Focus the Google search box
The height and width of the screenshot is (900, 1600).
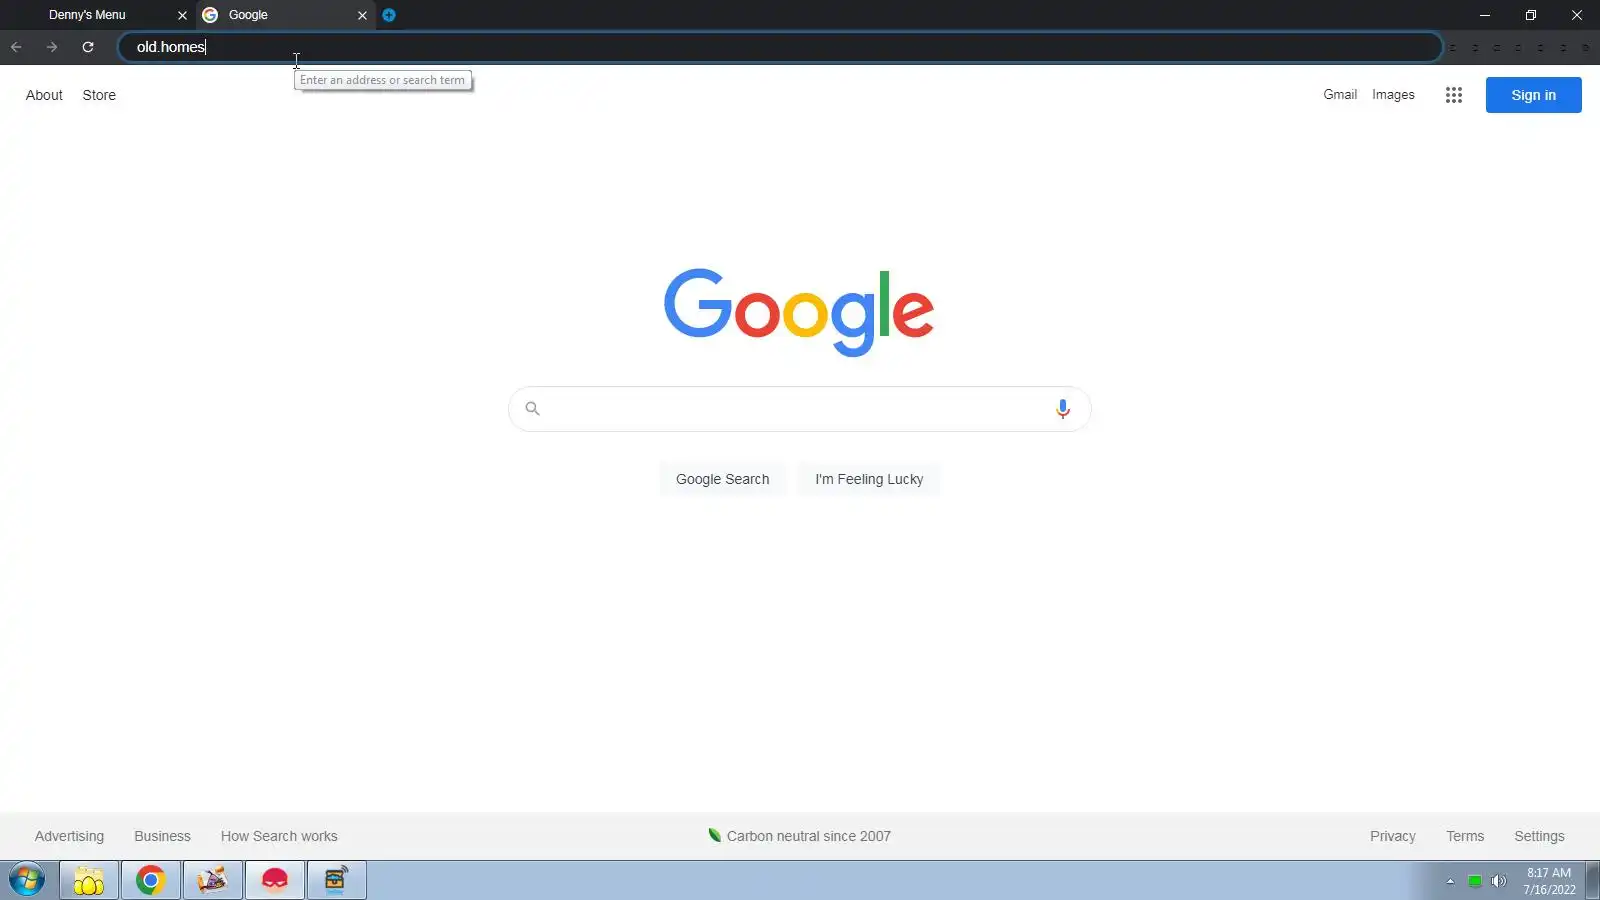[799, 409]
